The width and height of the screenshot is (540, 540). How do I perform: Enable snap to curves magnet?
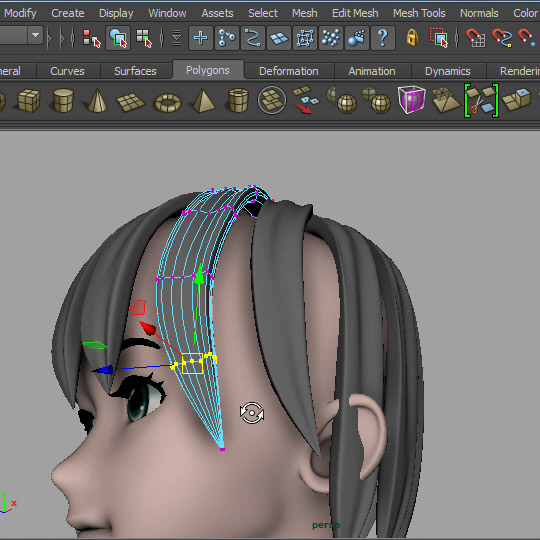(501, 38)
